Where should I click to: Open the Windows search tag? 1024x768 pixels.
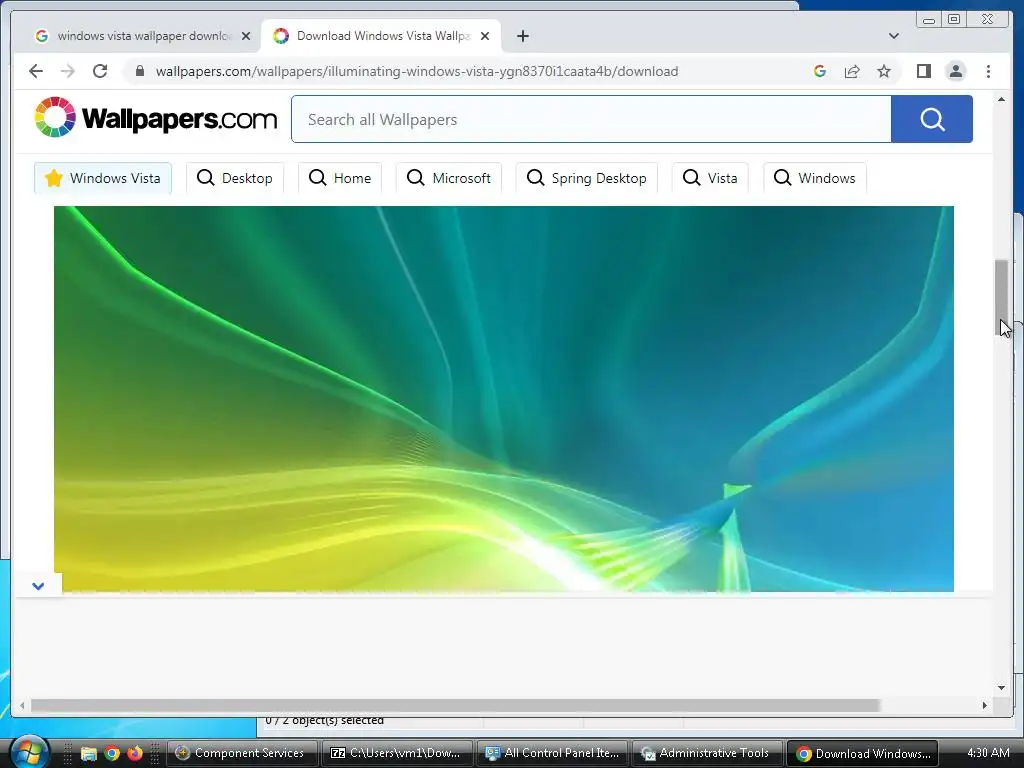pos(814,178)
